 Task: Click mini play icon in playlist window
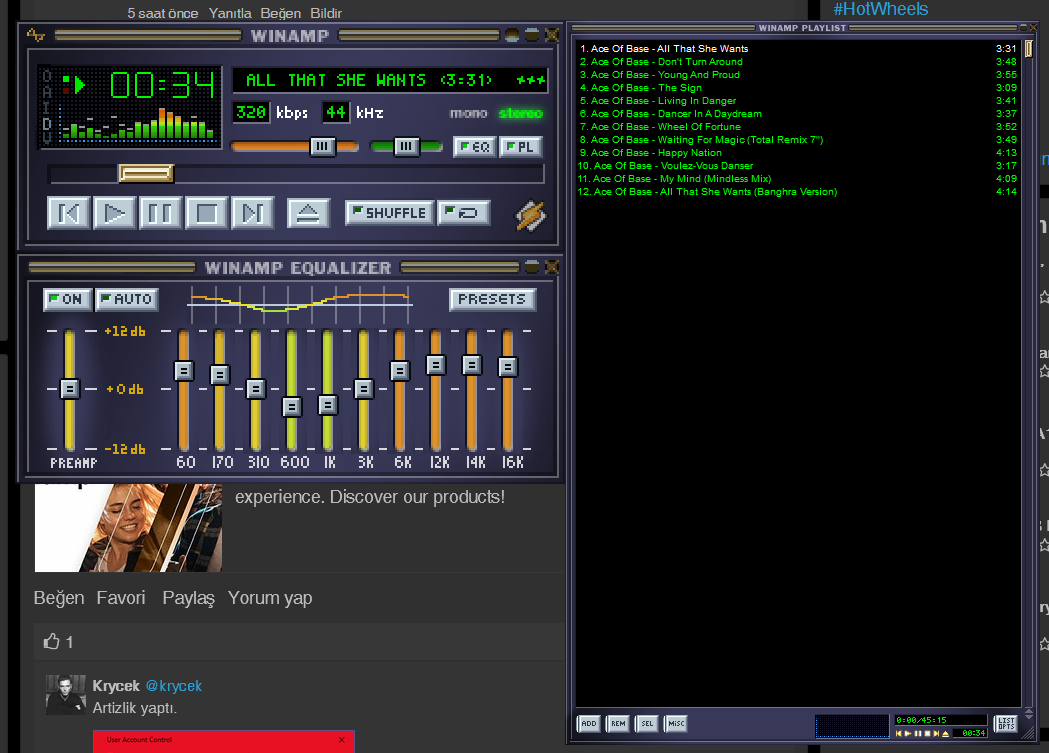pyautogui.click(x=909, y=734)
